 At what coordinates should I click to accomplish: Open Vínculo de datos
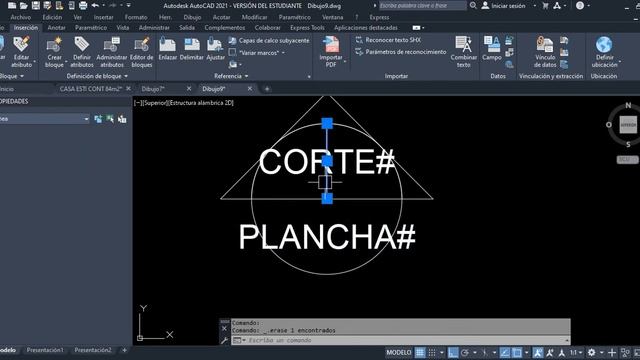tap(545, 52)
